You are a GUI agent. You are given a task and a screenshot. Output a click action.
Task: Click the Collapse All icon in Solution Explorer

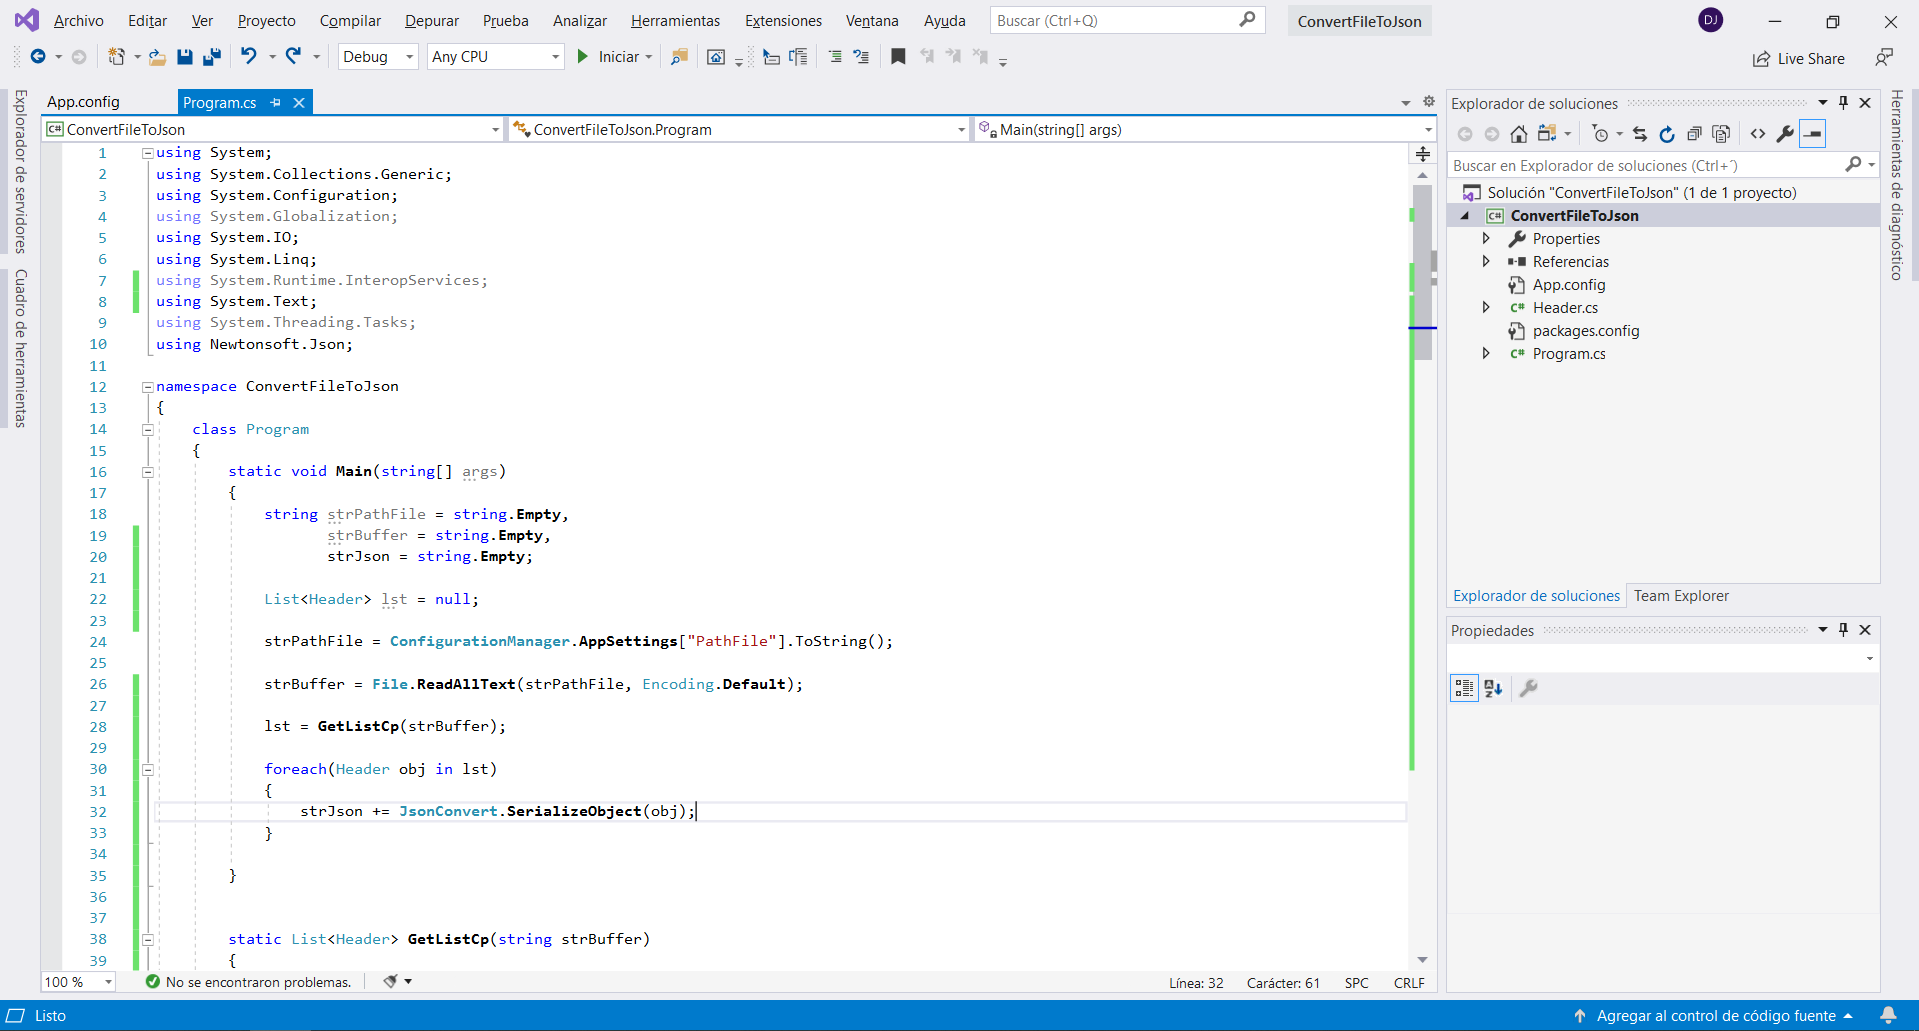[1694, 134]
